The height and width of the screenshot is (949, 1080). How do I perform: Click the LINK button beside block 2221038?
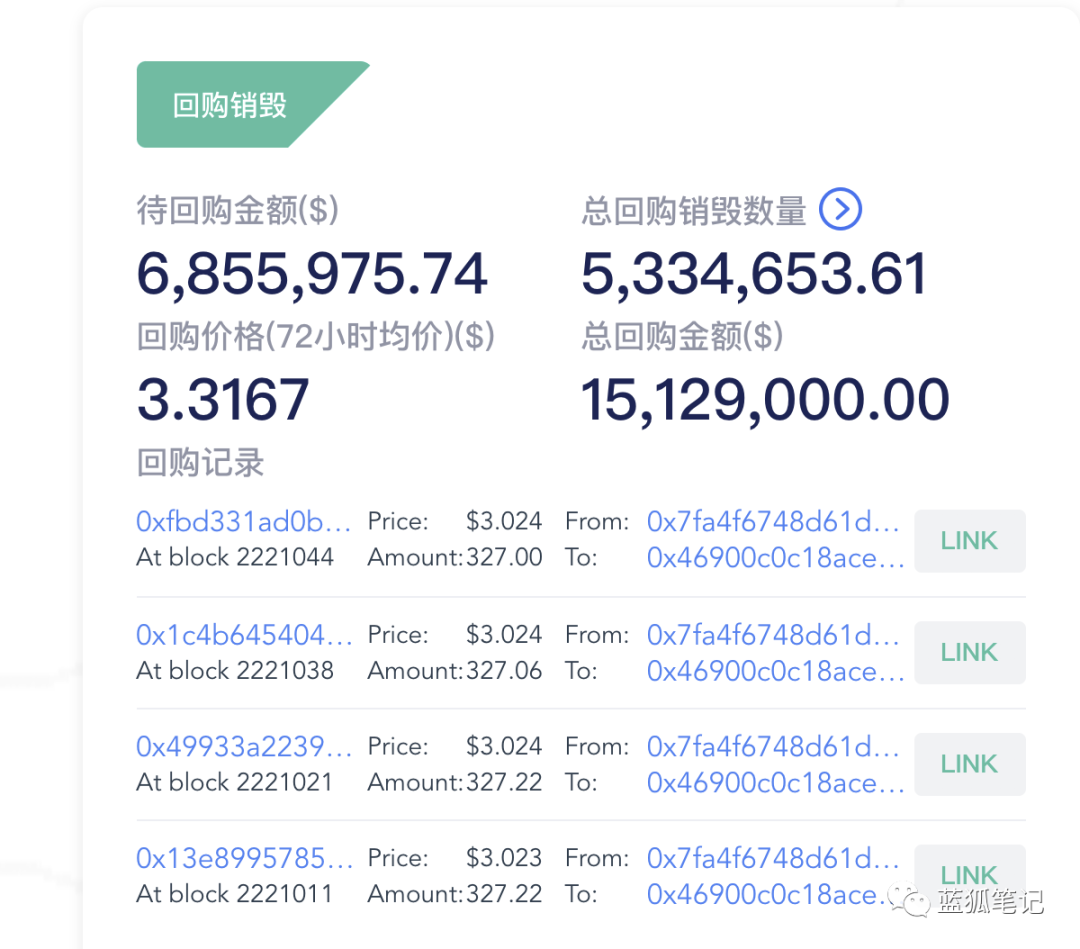tap(968, 652)
